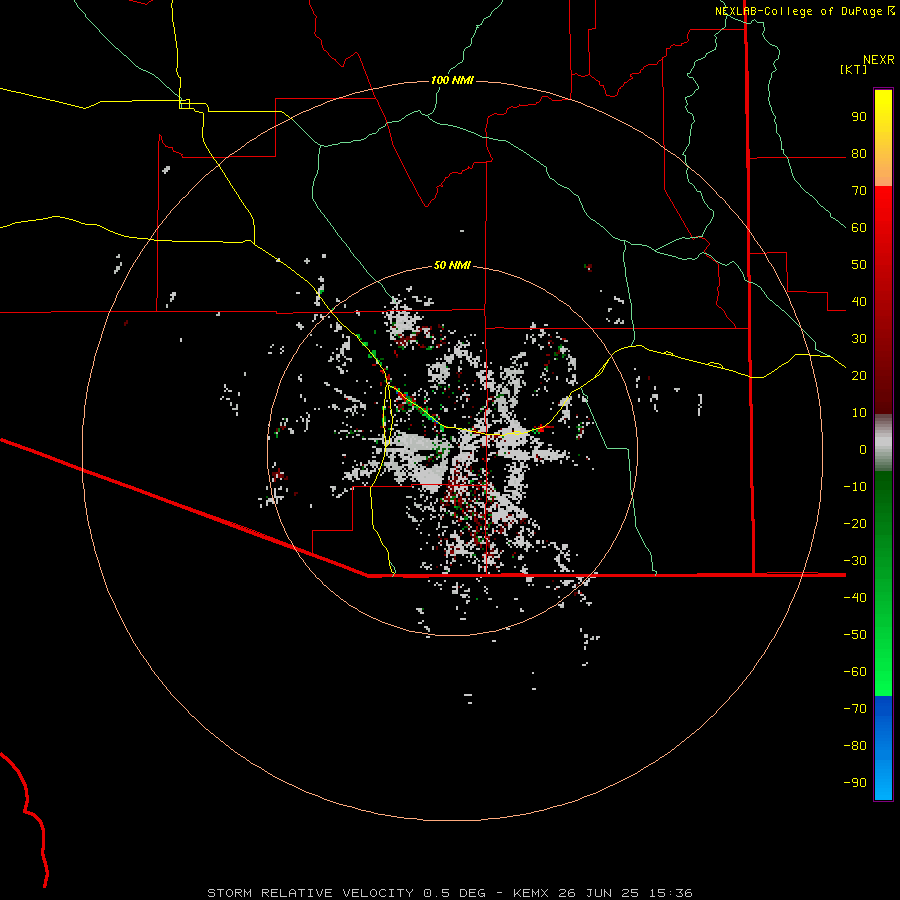Click the "80" value on the velocity scale
The height and width of the screenshot is (900, 900).
[x=859, y=154]
